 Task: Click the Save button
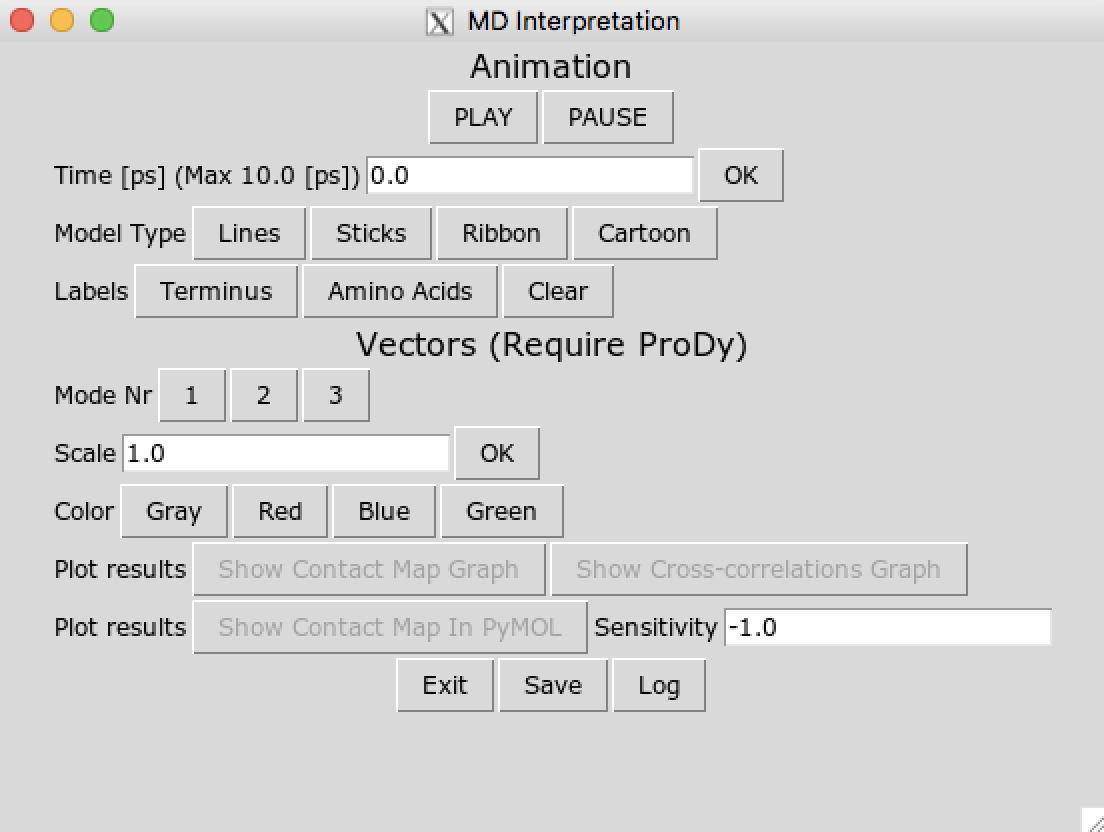(x=553, y=685)
